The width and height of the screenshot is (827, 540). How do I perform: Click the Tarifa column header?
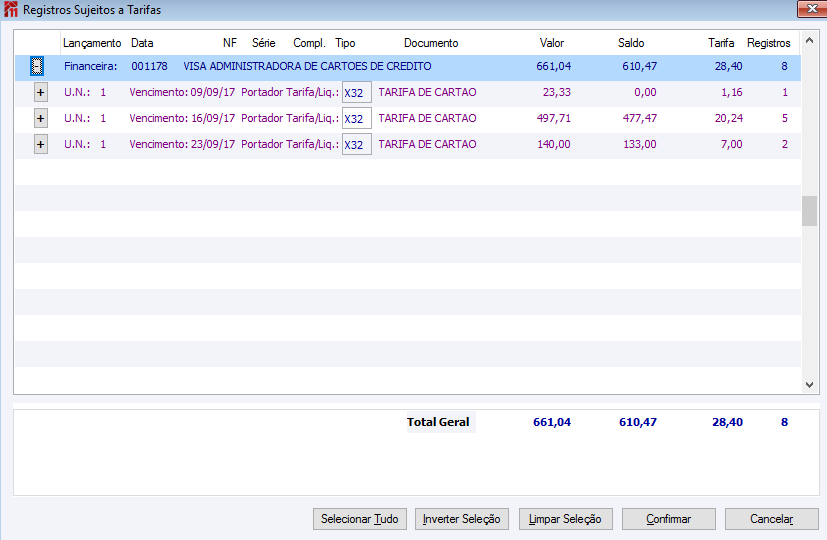[x=721, y=43]
